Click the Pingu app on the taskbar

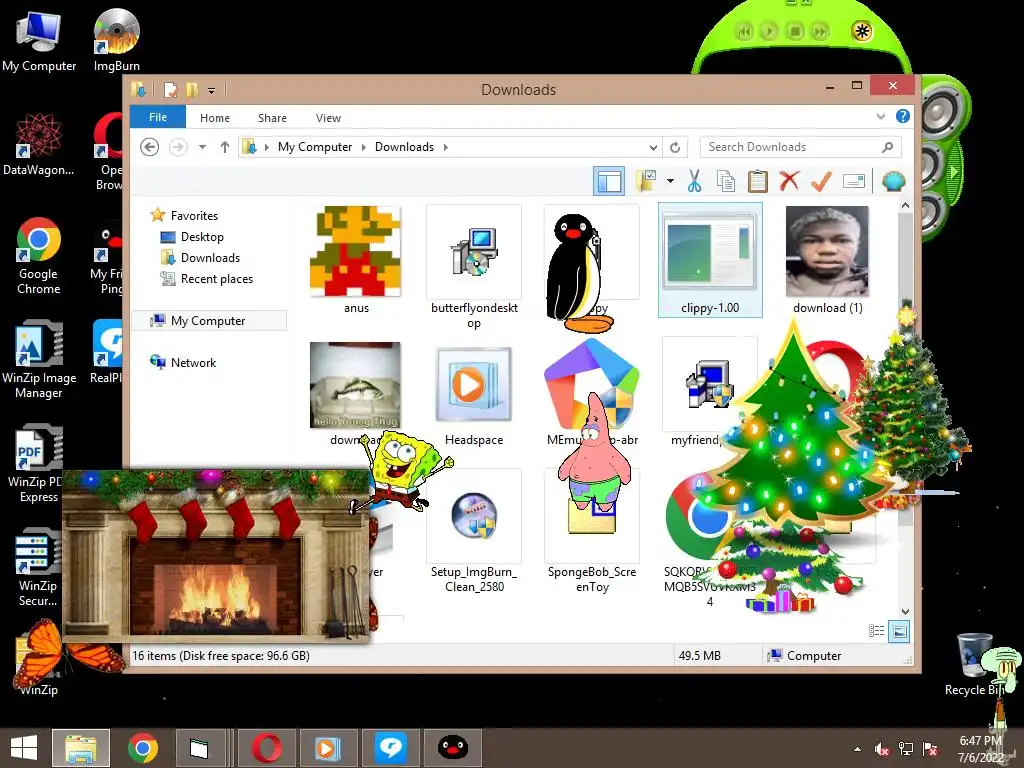pyautogui.click(x=453, y=748)
